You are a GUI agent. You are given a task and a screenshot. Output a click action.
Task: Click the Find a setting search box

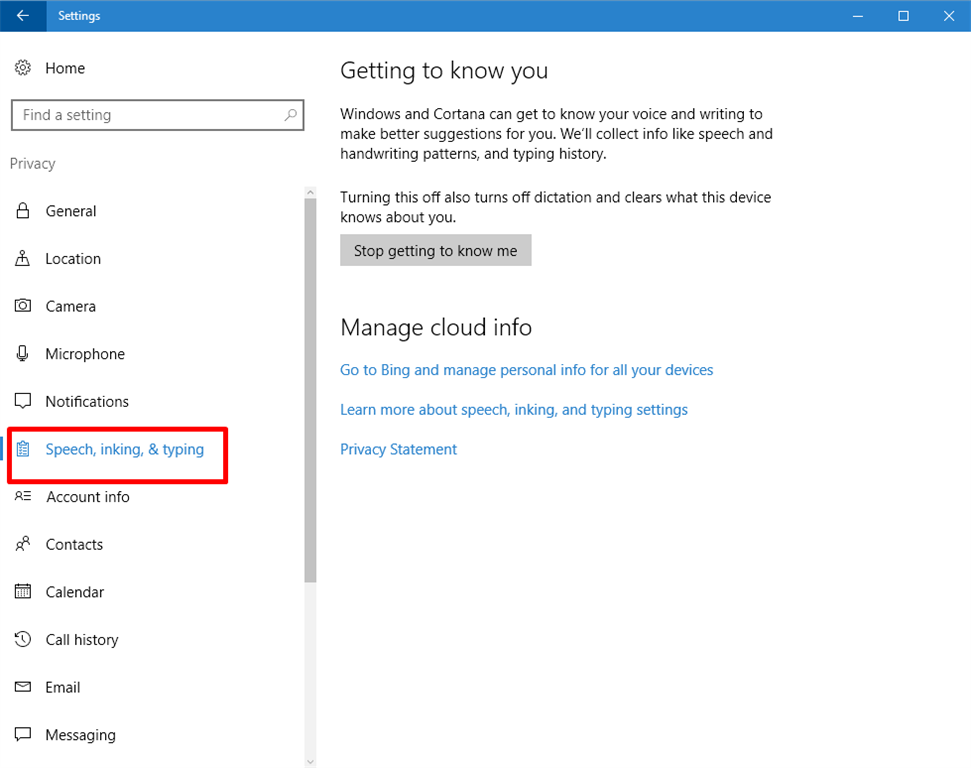pos(150,115)
